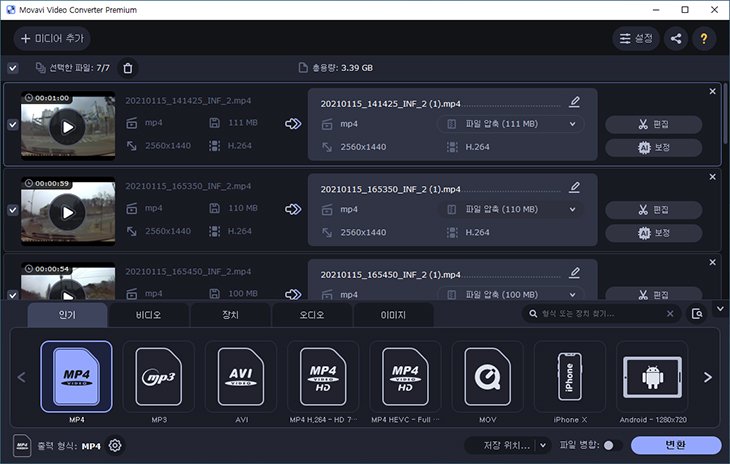Remove the 165450 file with its X

[712, 262]
